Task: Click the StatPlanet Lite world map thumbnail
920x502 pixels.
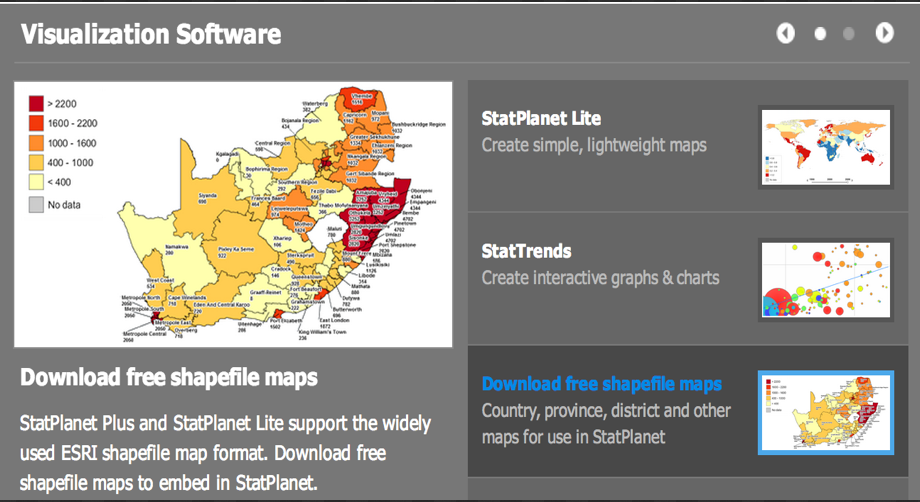Action: point(826,147)
